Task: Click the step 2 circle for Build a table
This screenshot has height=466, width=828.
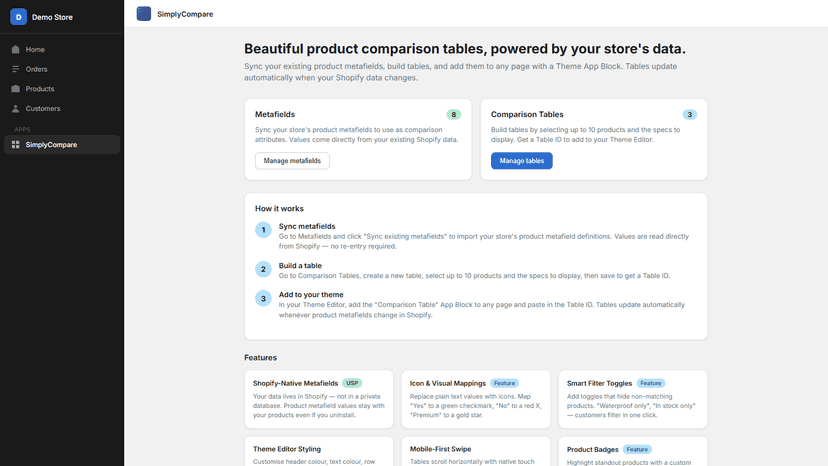Action: 264,269
